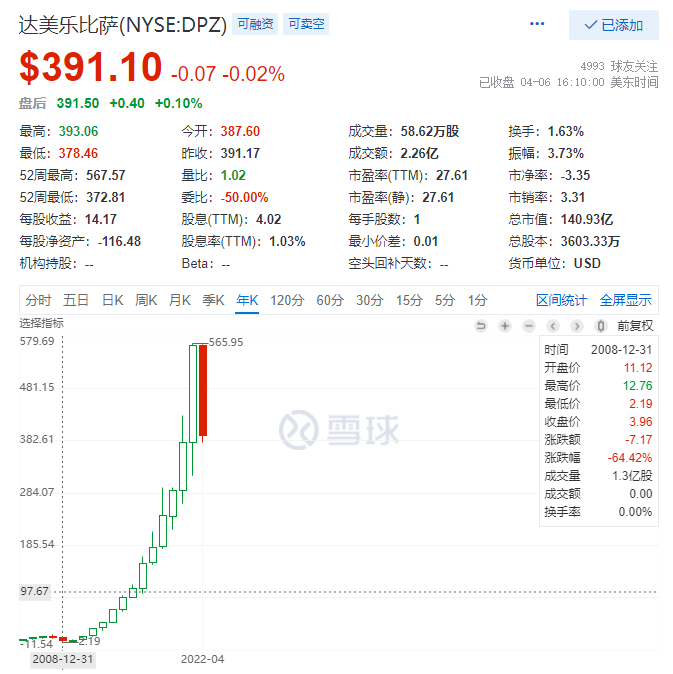Click the 已添加 watchlist button
Viewport: 673px width, 674px height.
tap(614, 25)
